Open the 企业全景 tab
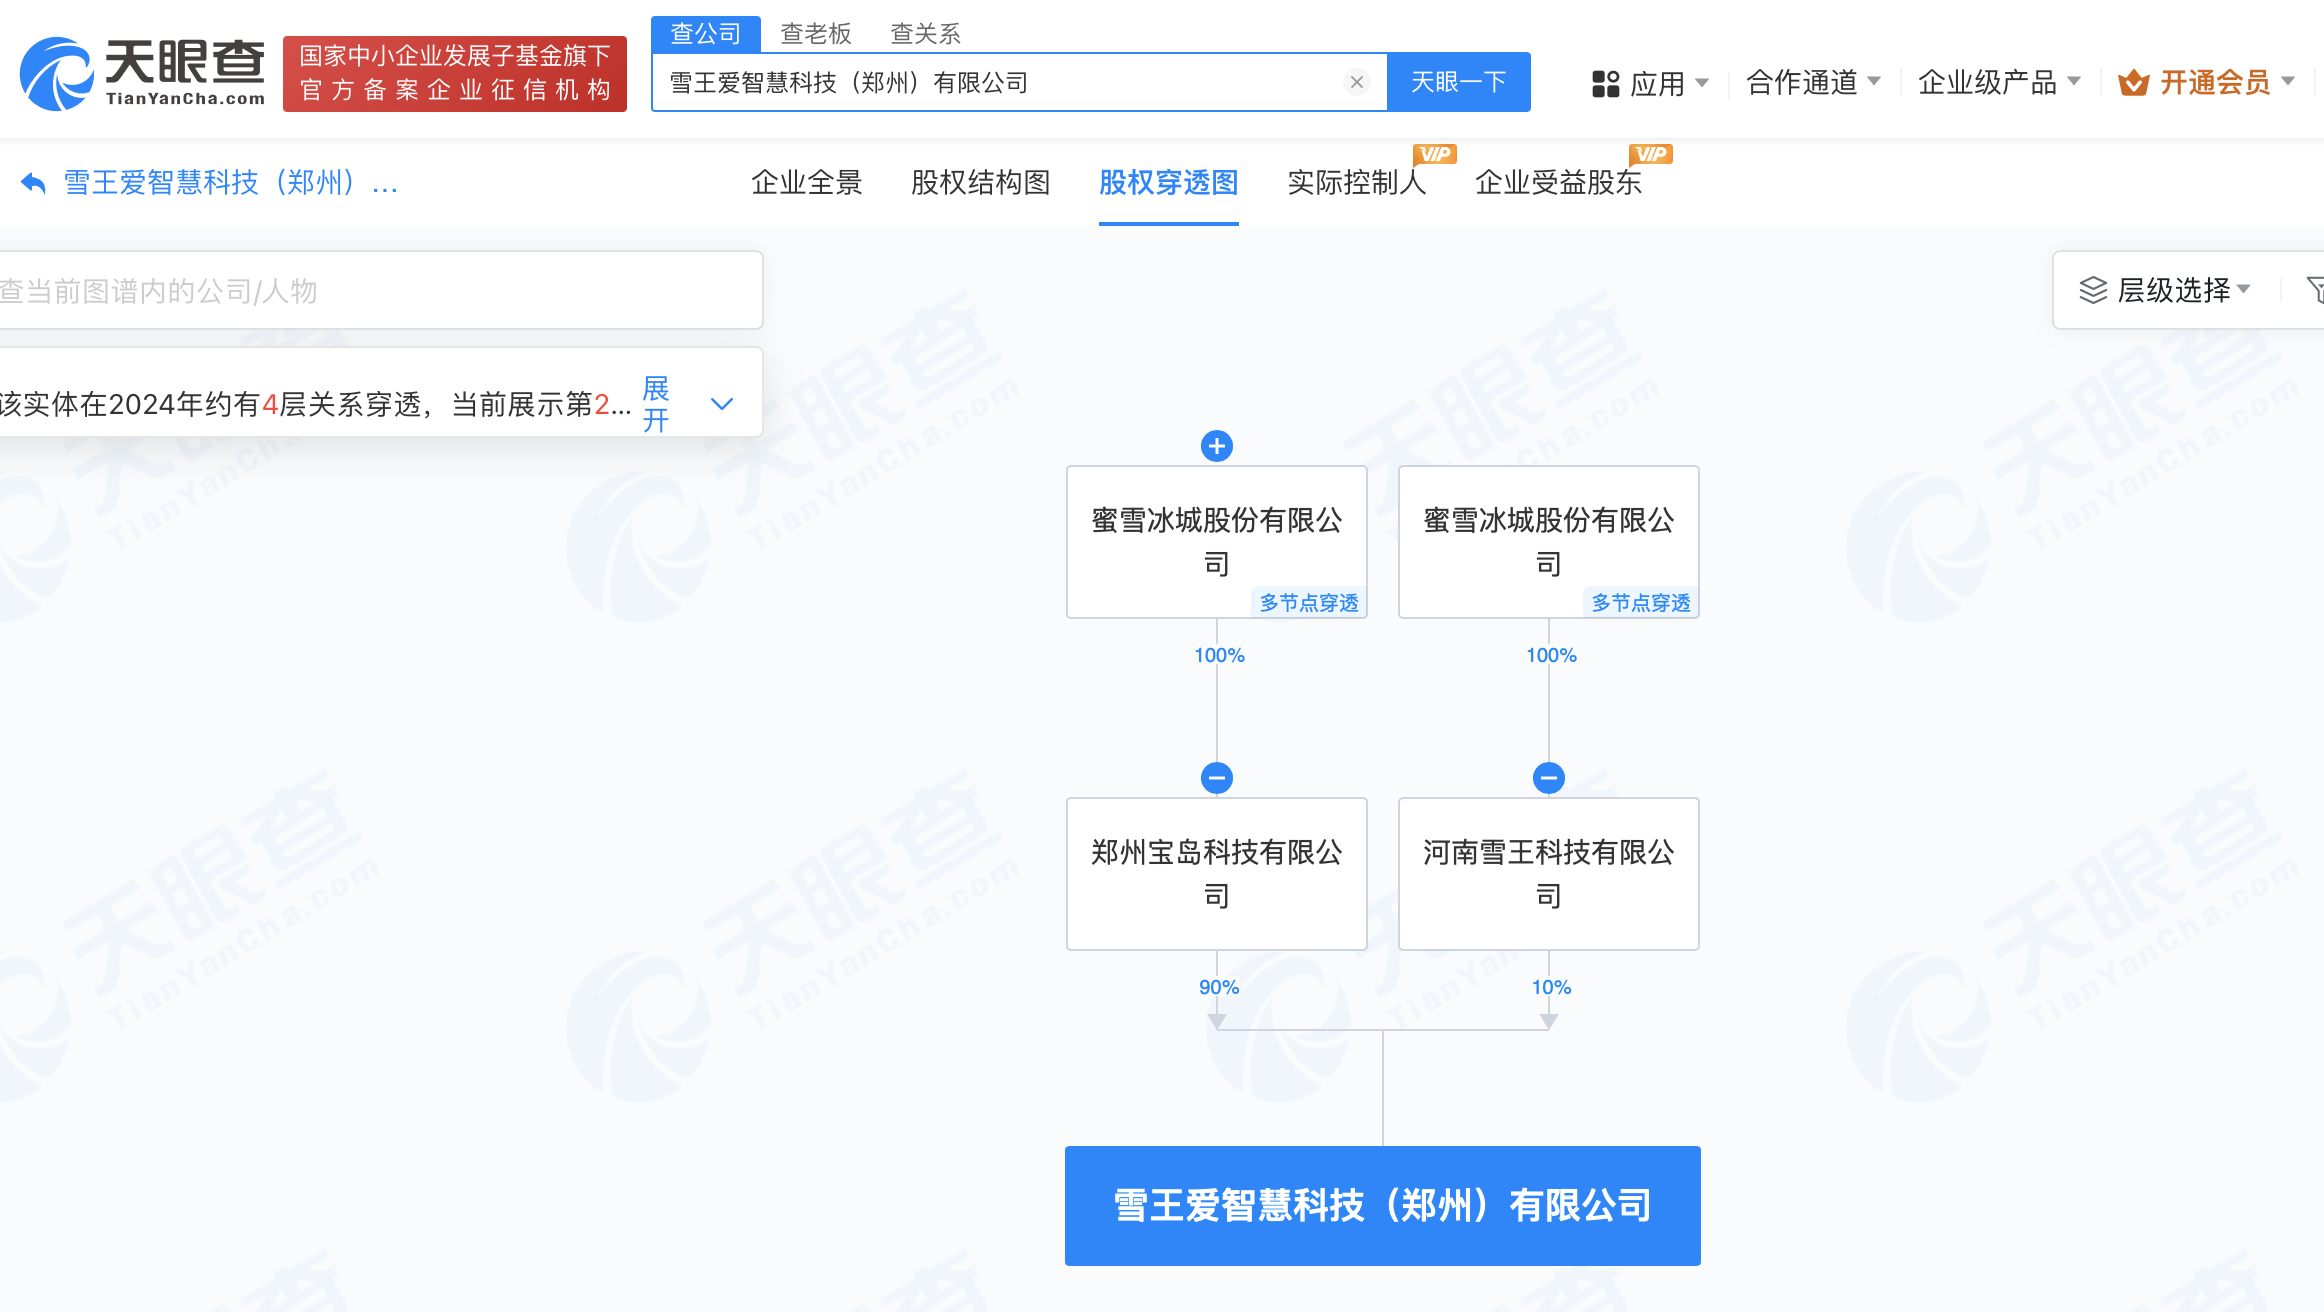This screenshot has width=2324, height=1312. 806,182
